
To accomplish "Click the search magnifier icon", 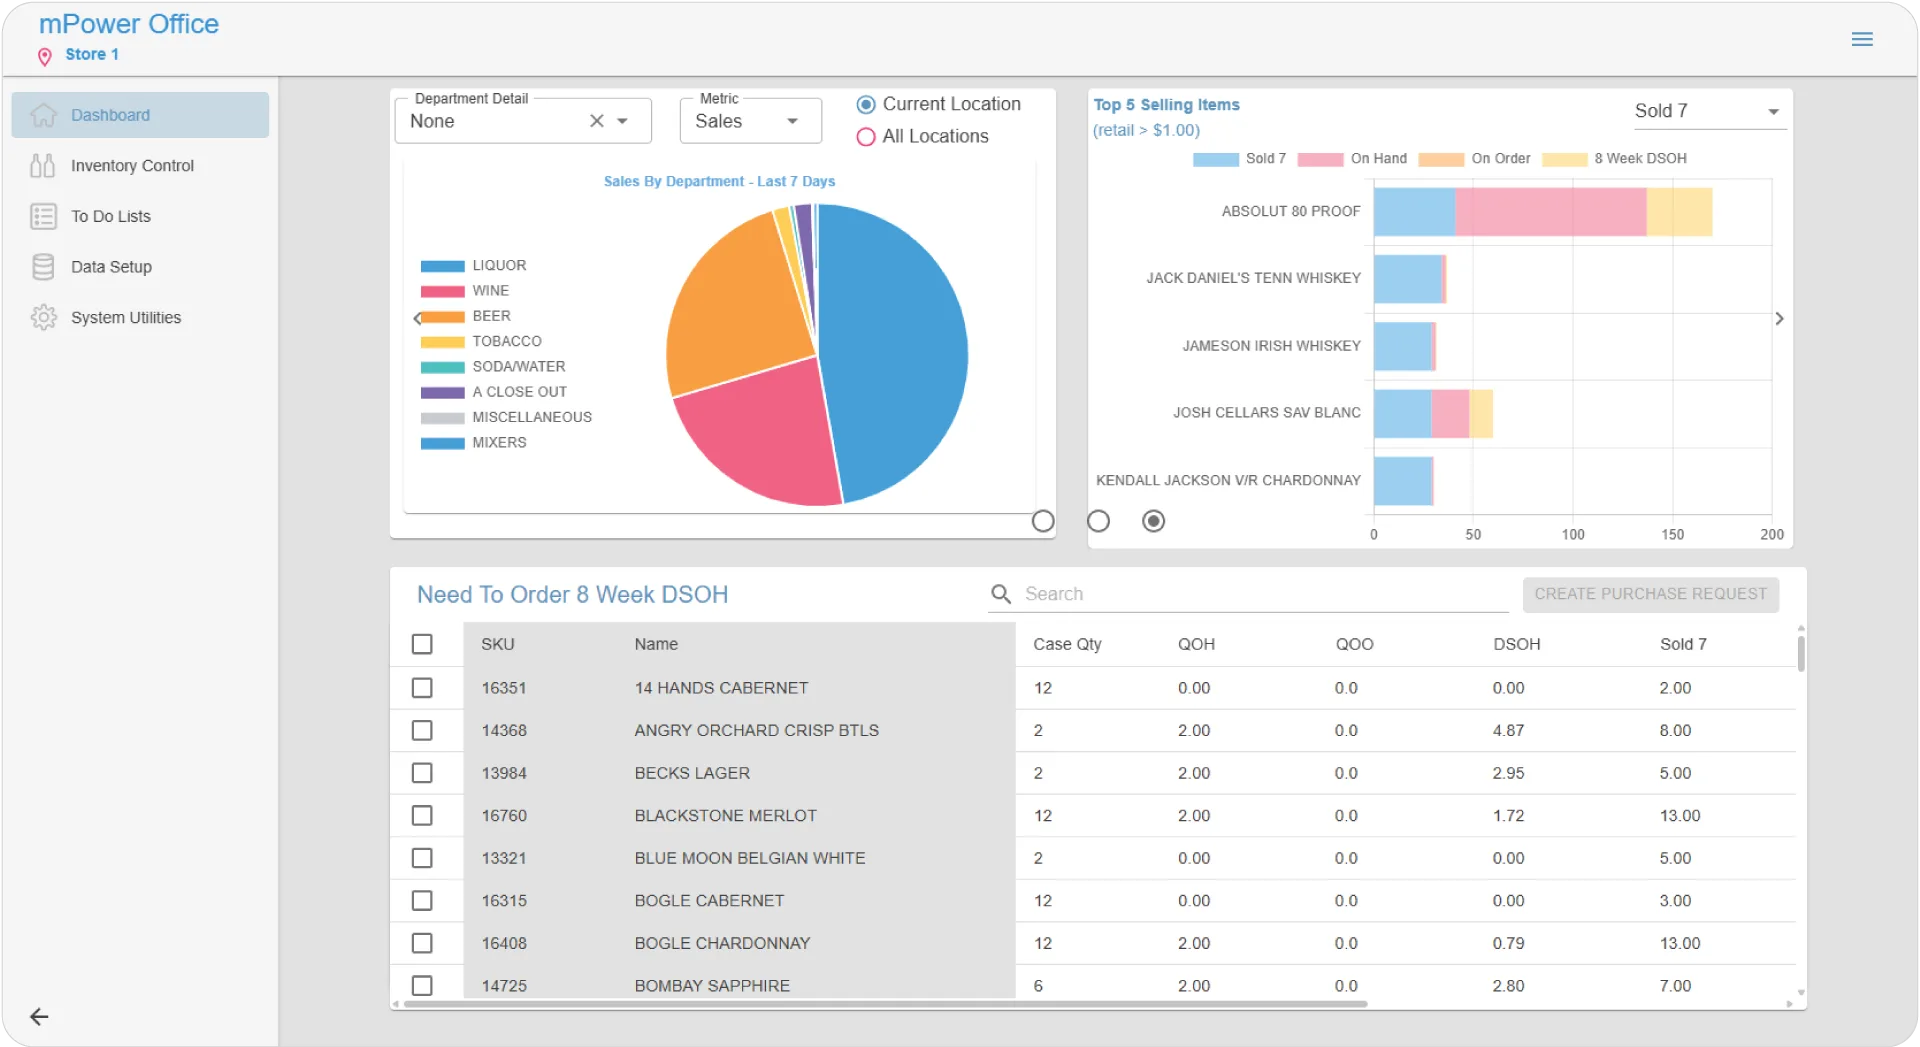I will (1000, 594).
